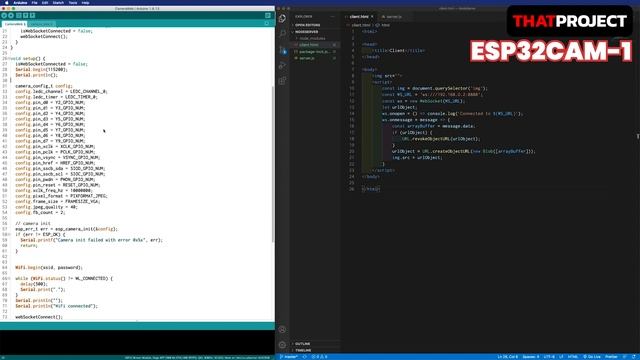Click the Arduino New sketch icon
The image size is (640, 360).
click(x=19, y=16)
